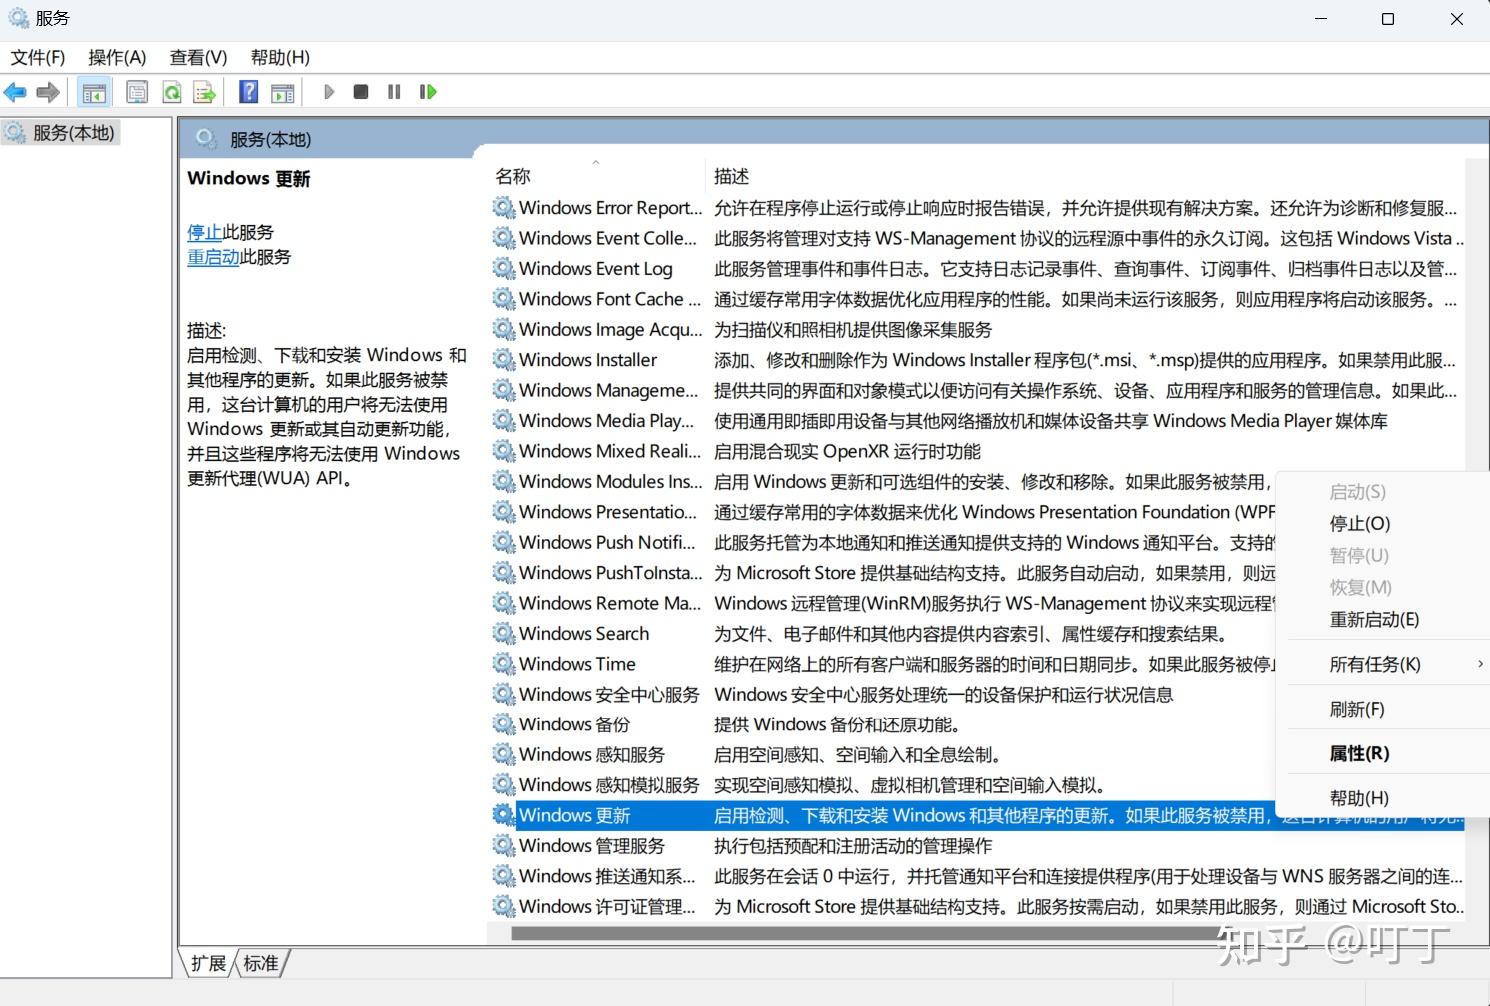Select the Windows 许可证管理... row

[x=607, y=907]
